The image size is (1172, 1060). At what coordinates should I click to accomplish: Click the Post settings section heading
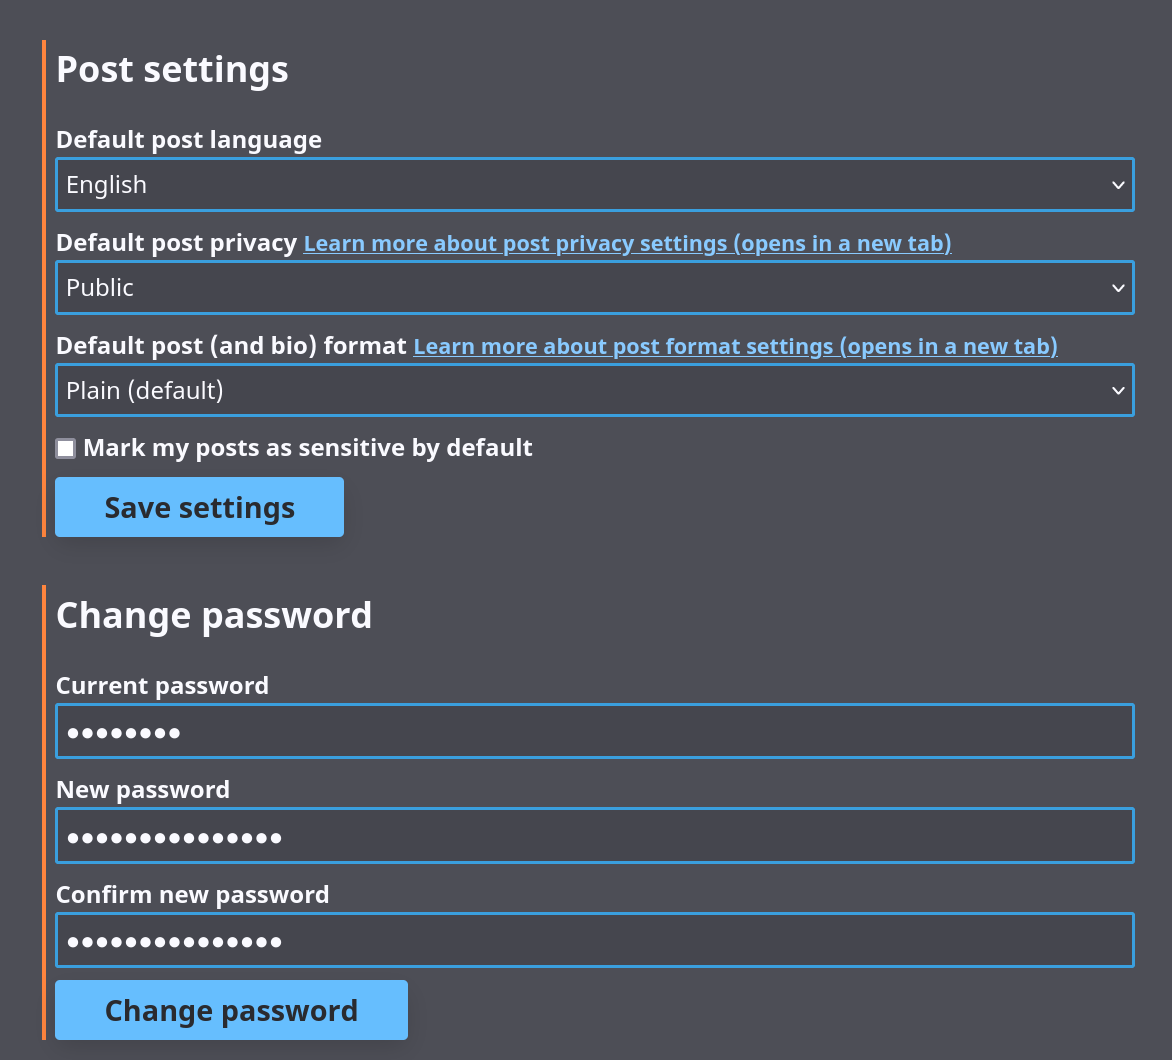click(172, 69)
